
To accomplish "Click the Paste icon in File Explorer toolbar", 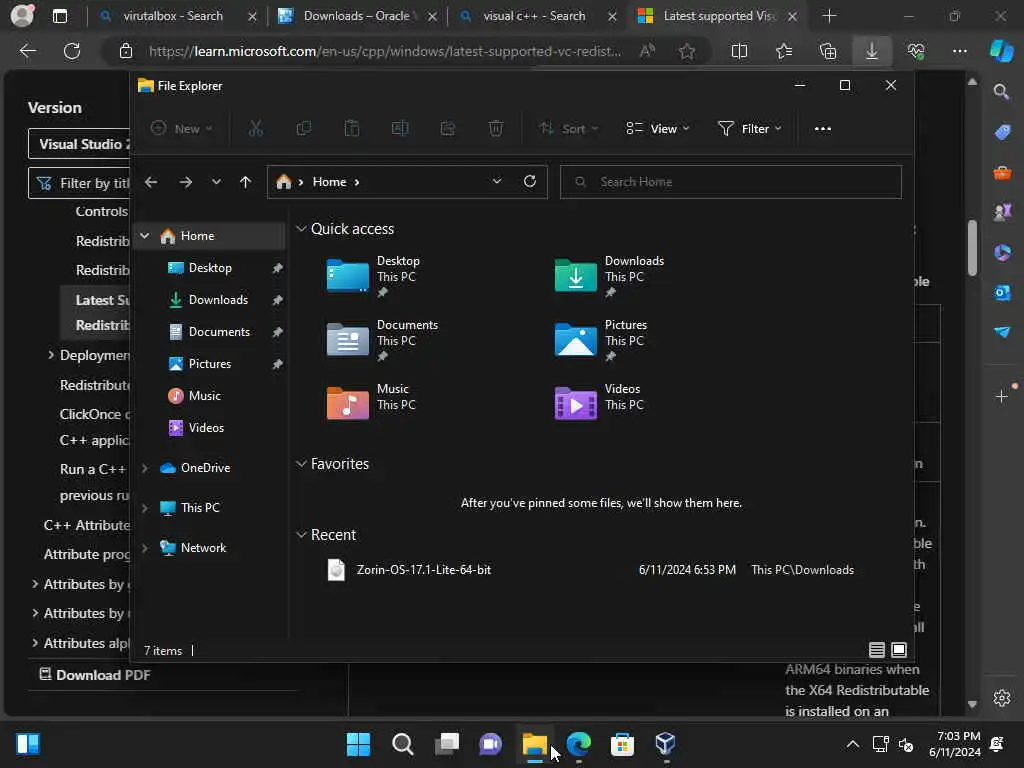I will click(352, 129).
